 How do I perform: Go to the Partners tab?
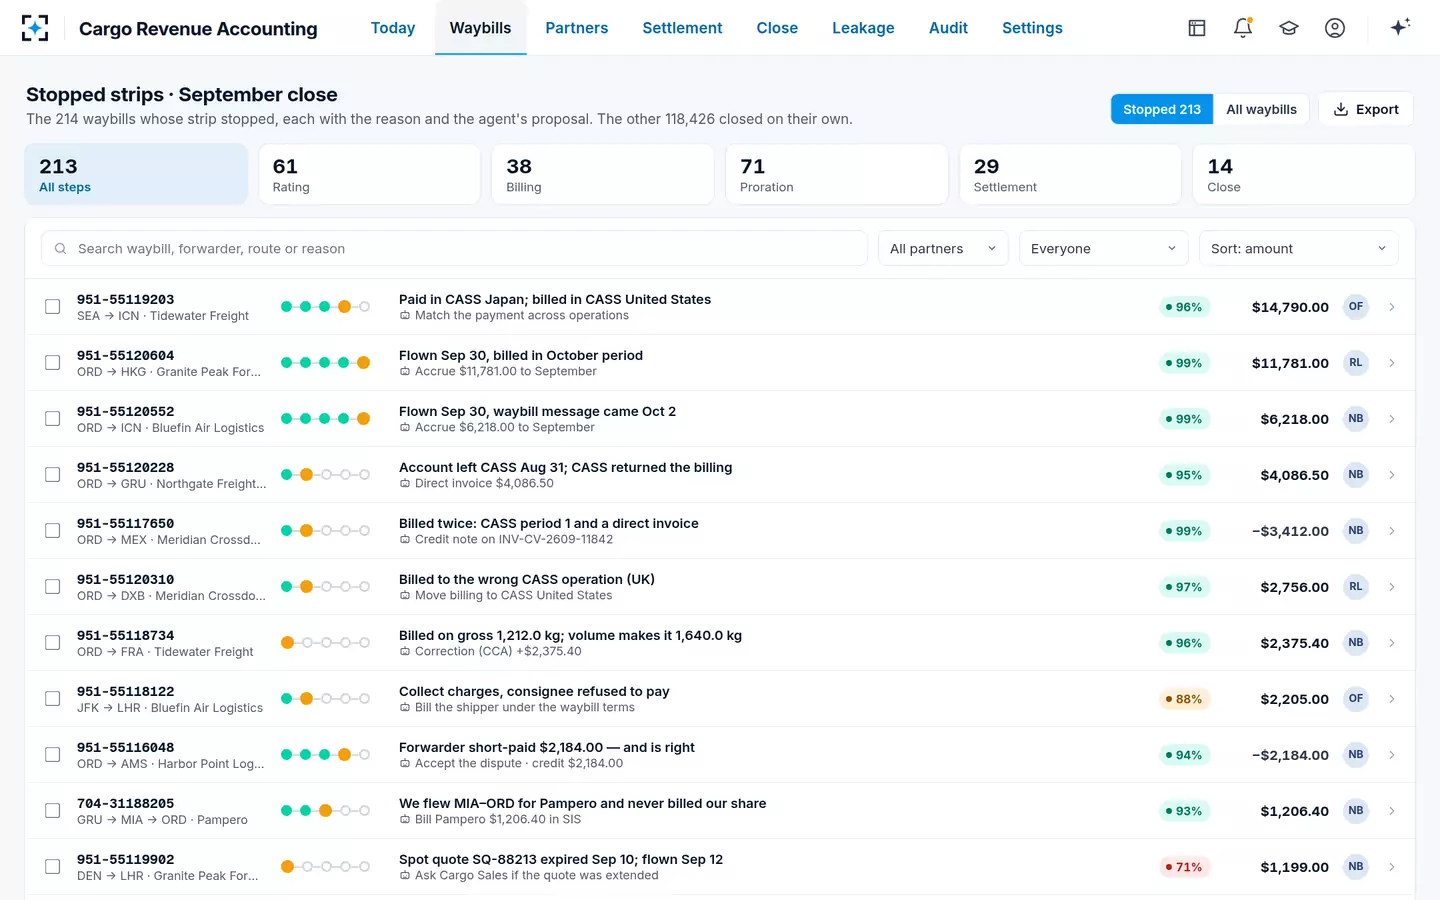pos(577,28)
